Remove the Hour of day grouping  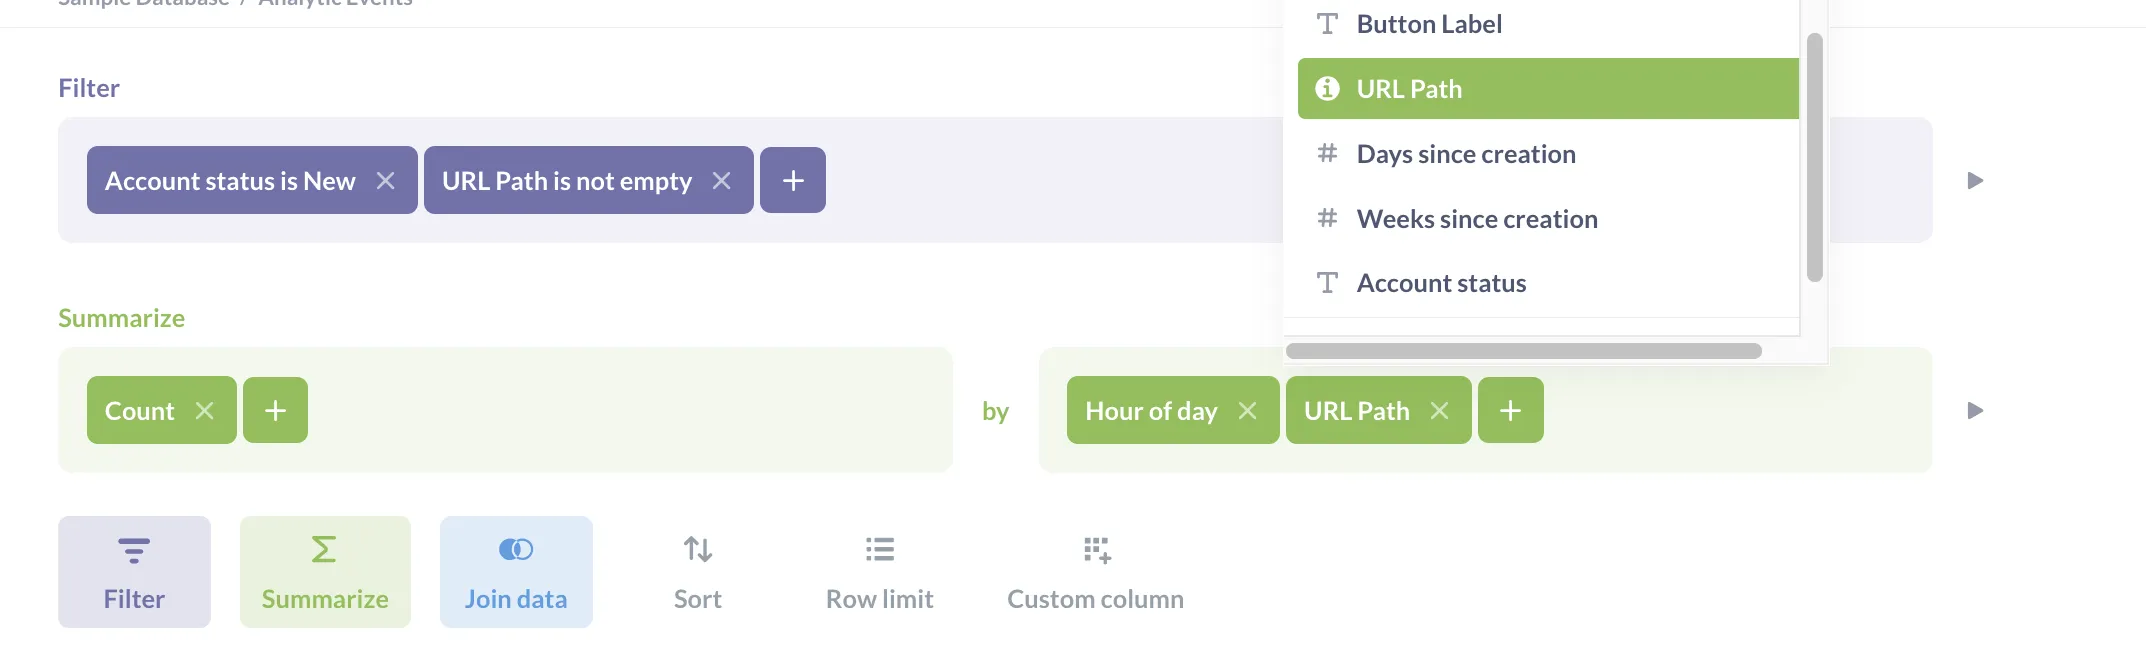pyautogui.click(x=1247, y=411)
